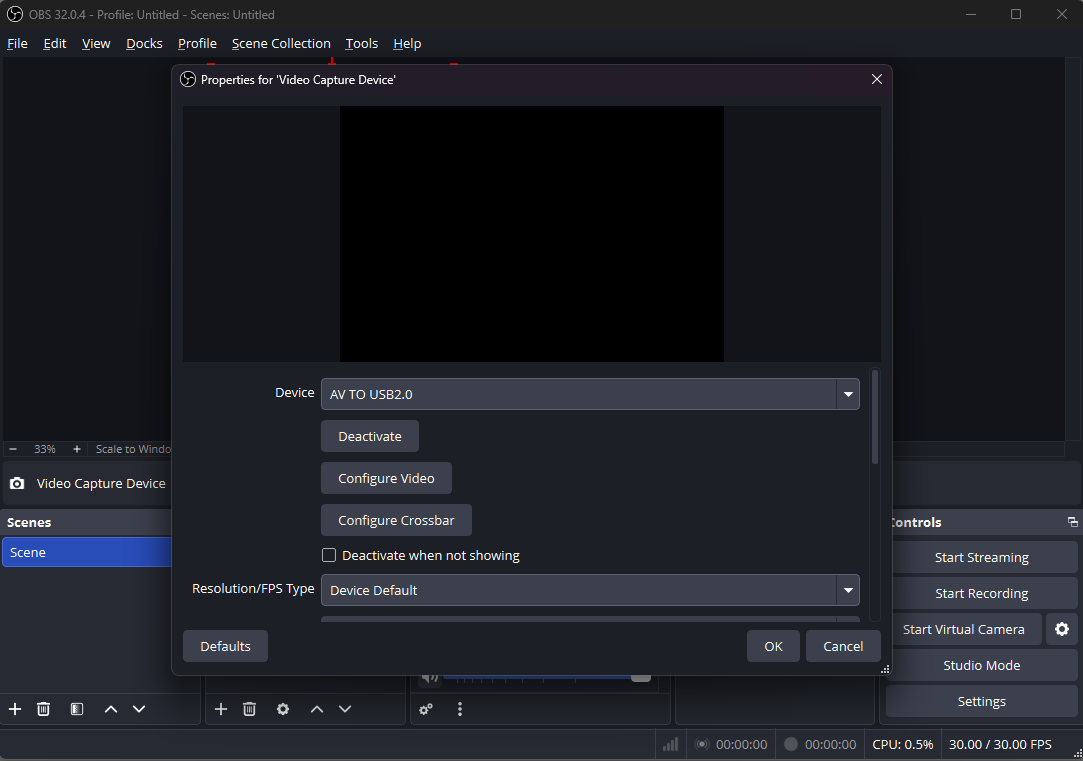Add a new scene with the plus icon
Image resolution: width=1083 pixels, height=761 pixels.
coord(15,709)
